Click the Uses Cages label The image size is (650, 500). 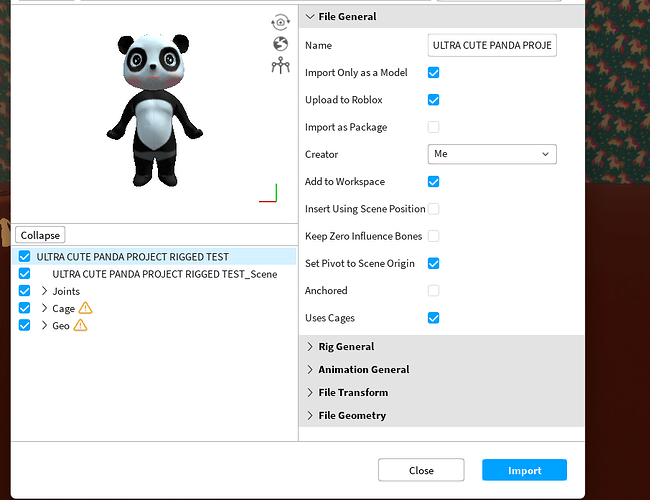pyautogui.click(x=330, y=318)
